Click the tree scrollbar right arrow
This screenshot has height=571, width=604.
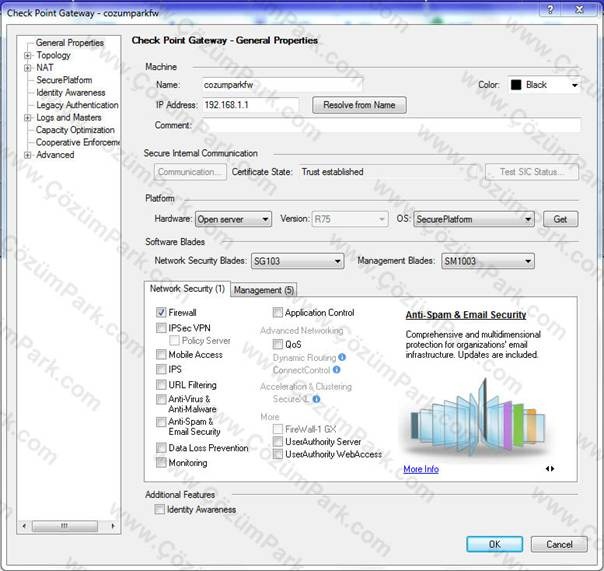(113, 526)
